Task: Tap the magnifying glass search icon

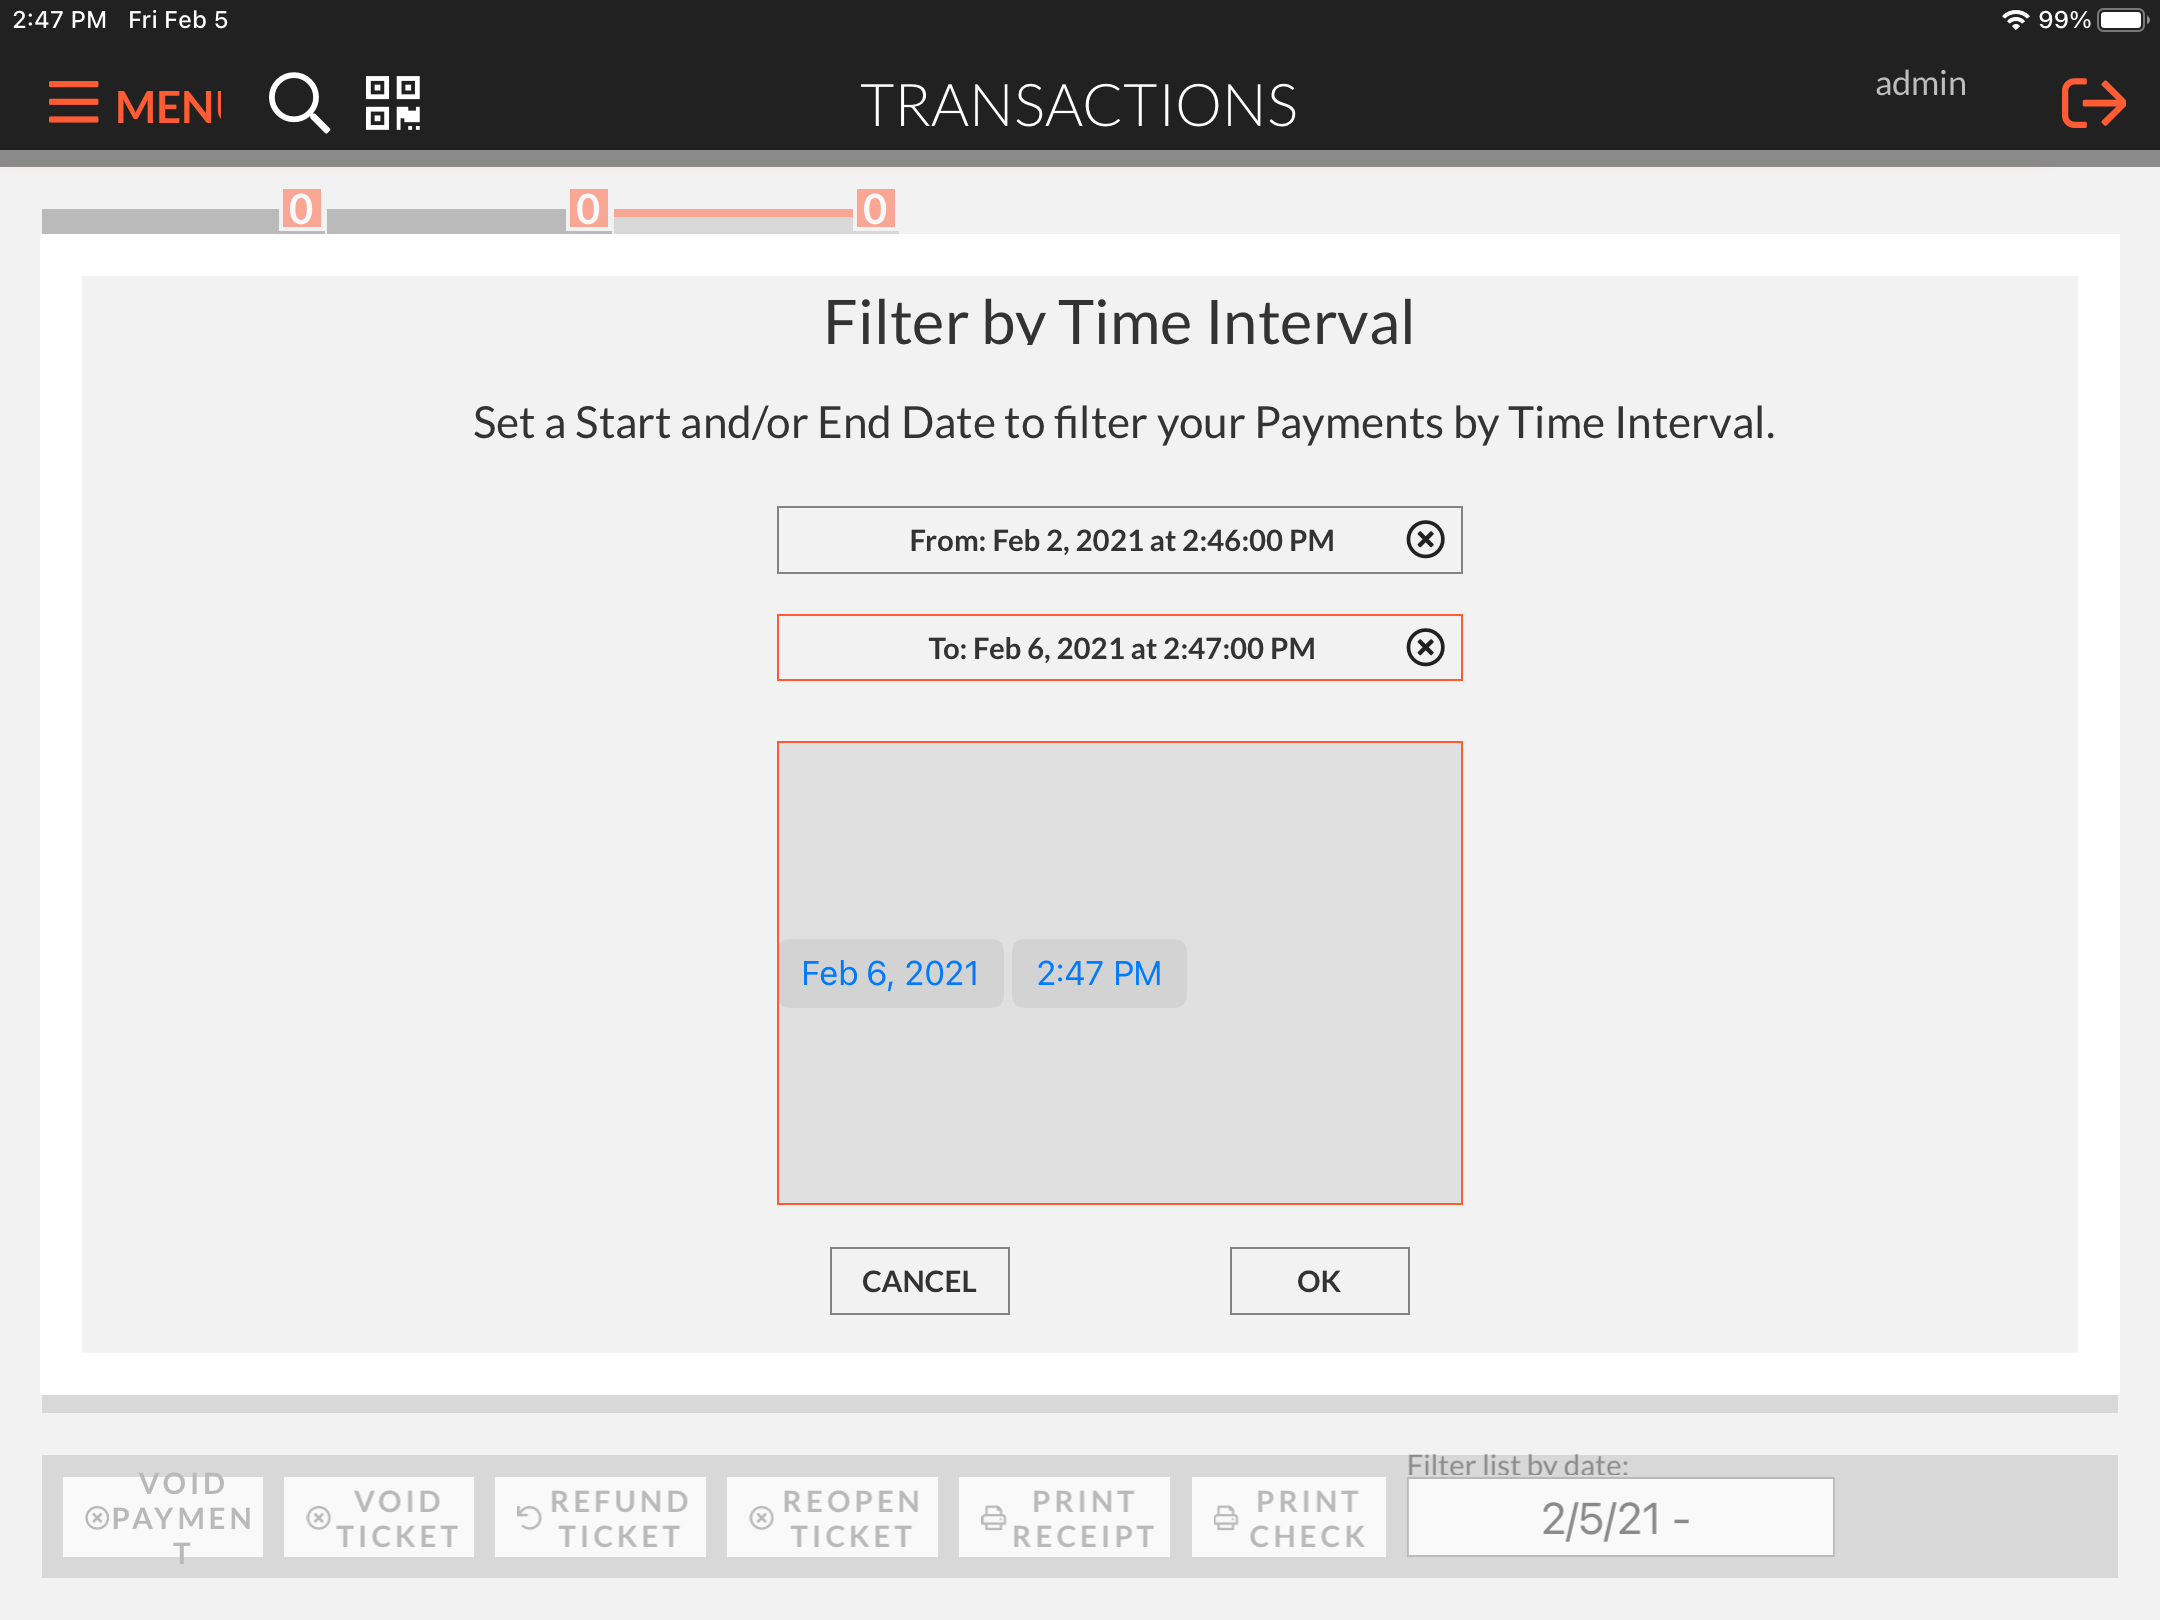Action: [x=298, y=103]
